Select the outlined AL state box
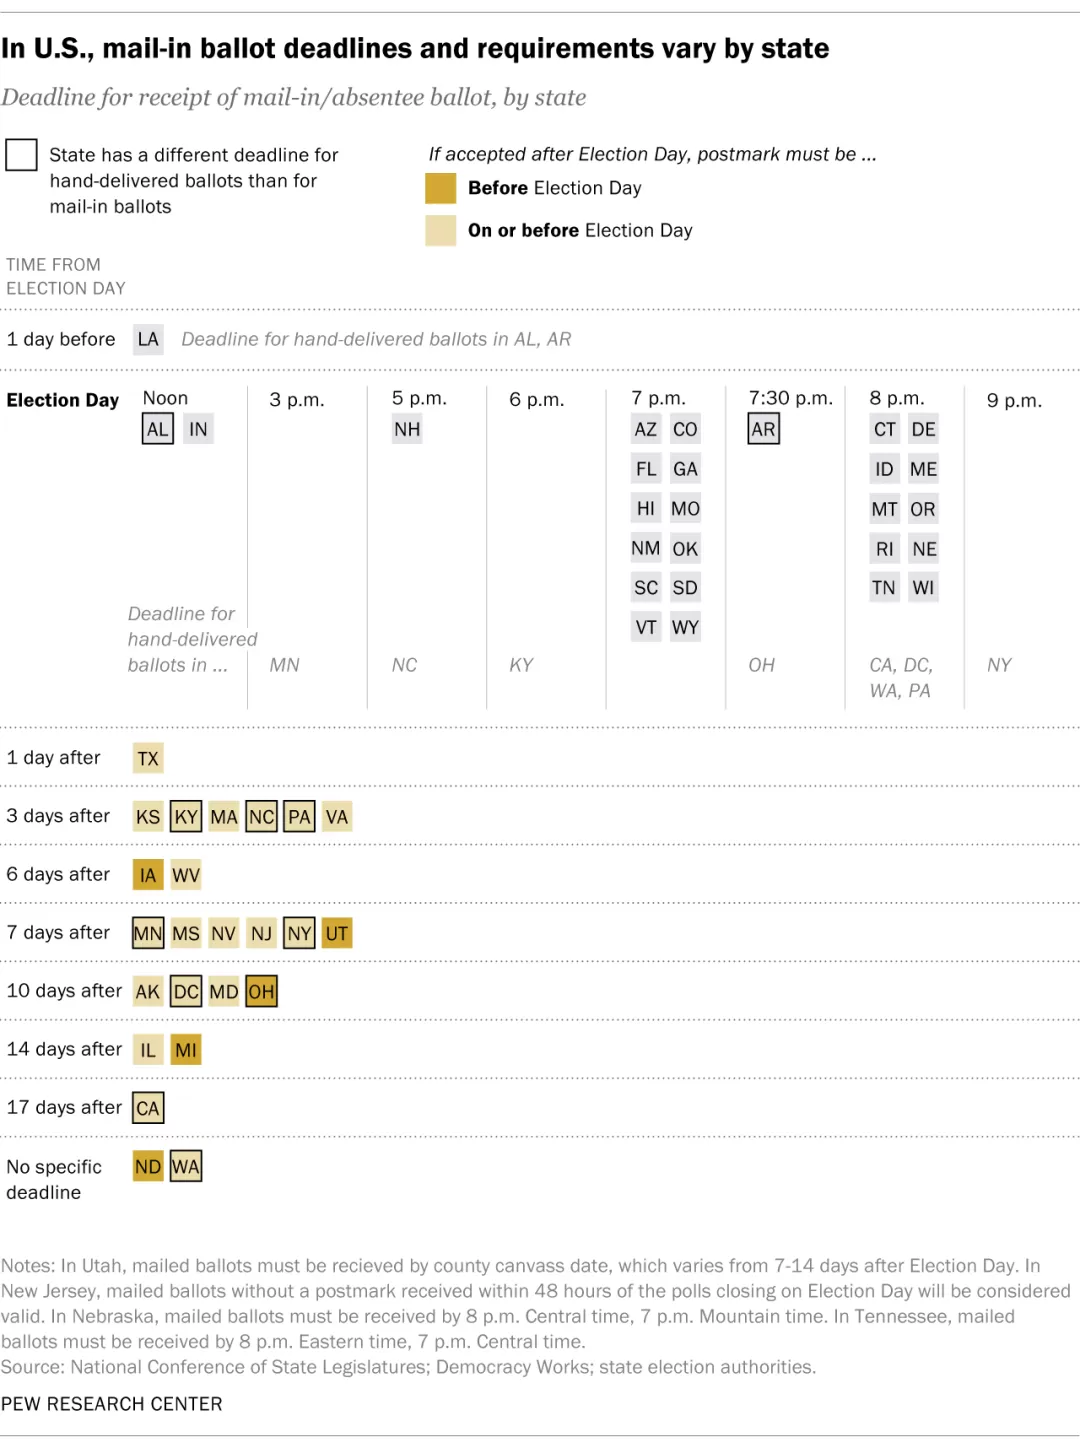 point(158,430)
